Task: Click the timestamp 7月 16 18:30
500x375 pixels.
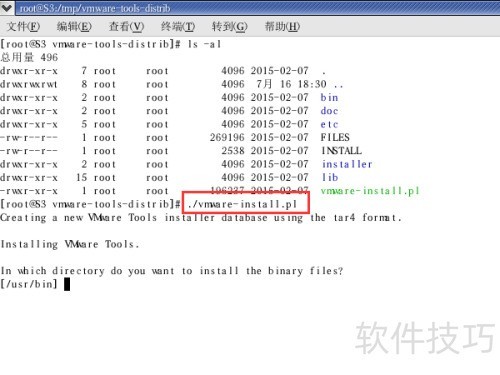Action: tap(291, 84)
